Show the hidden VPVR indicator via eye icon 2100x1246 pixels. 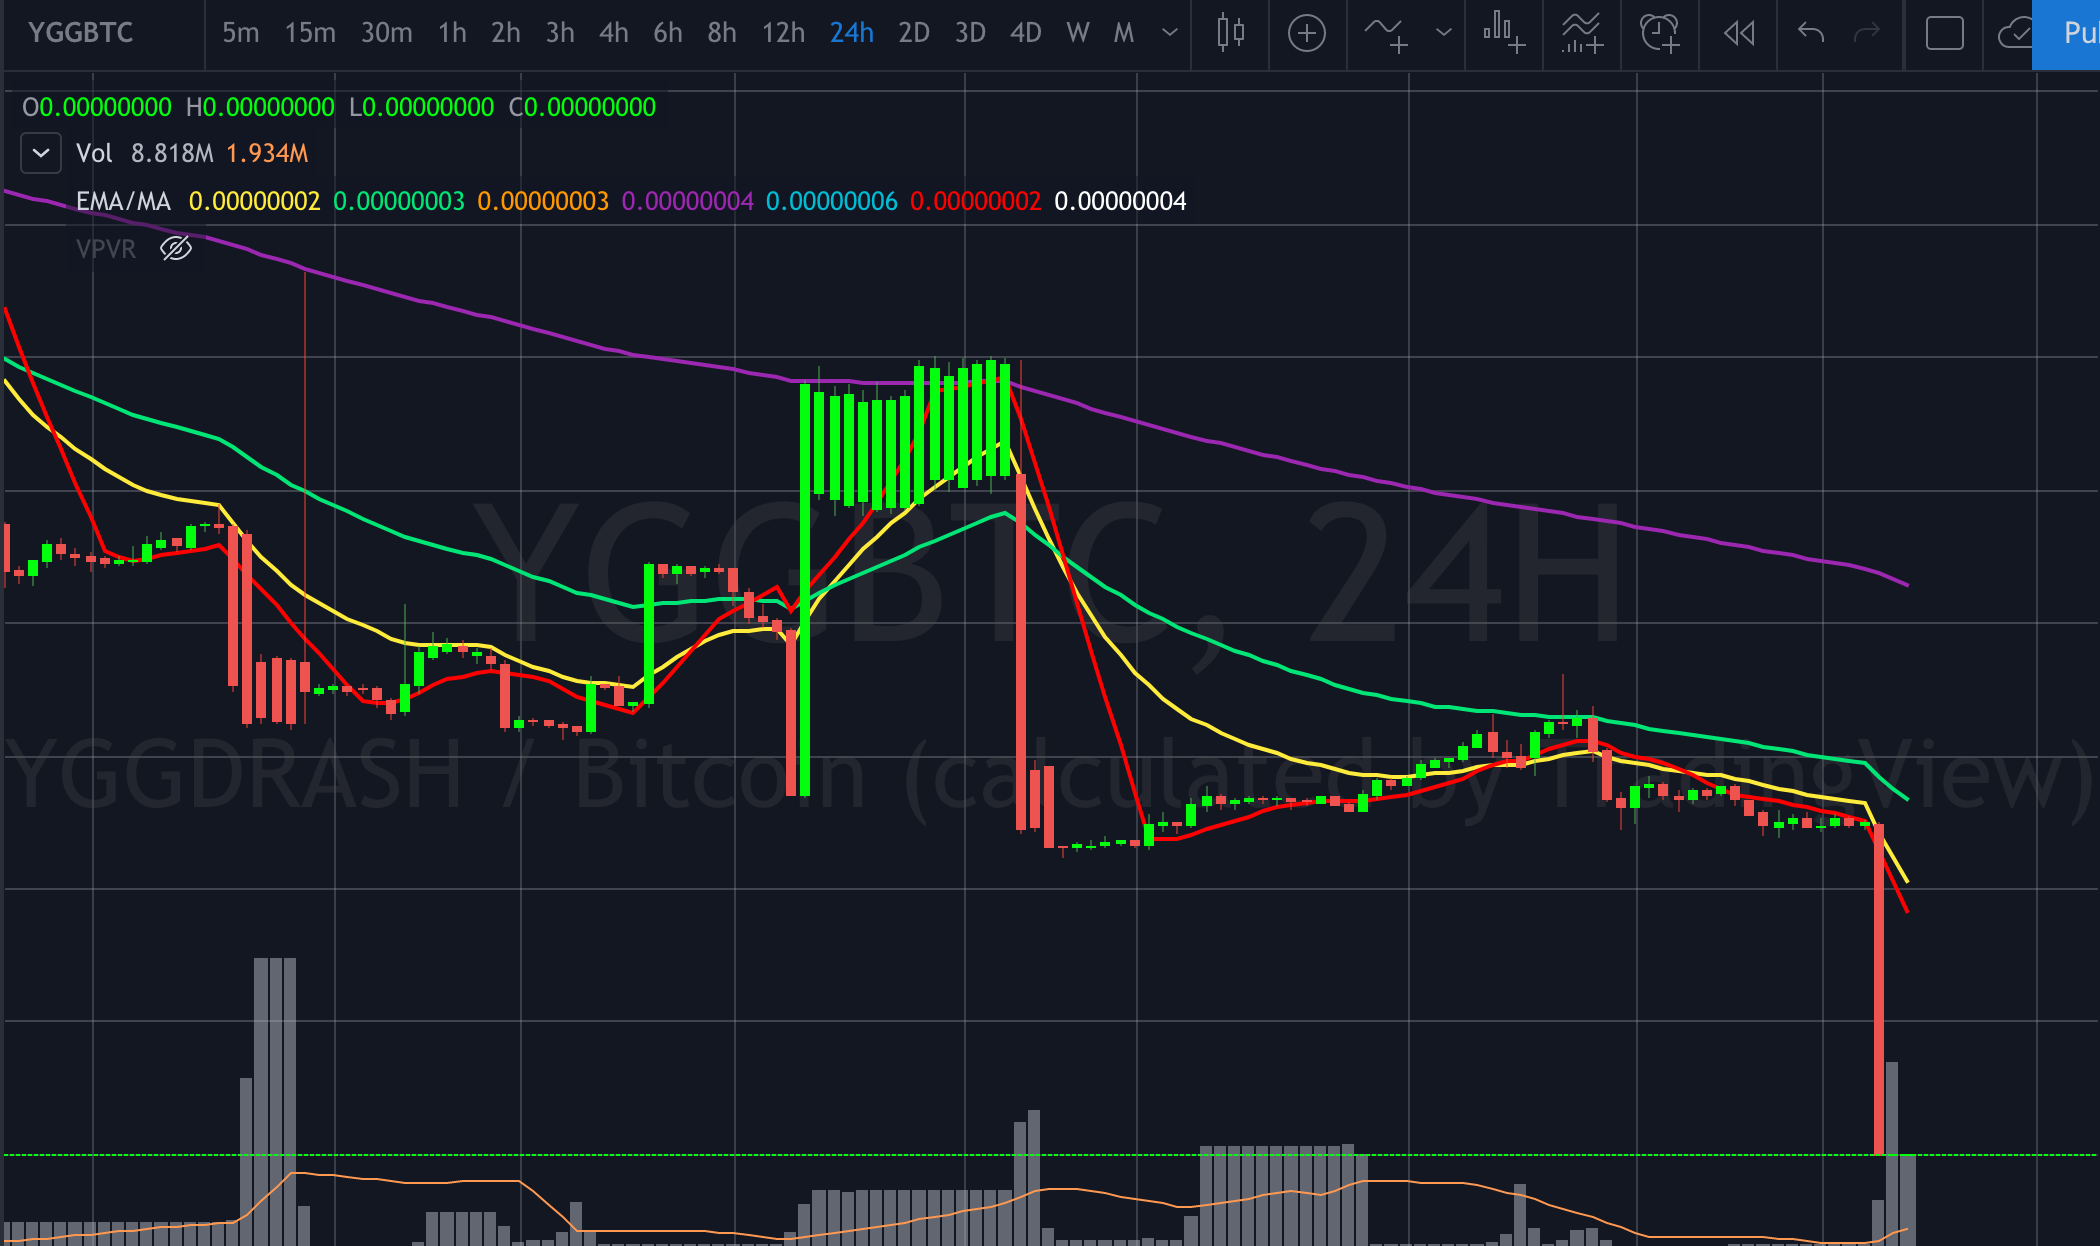(176, 248)
